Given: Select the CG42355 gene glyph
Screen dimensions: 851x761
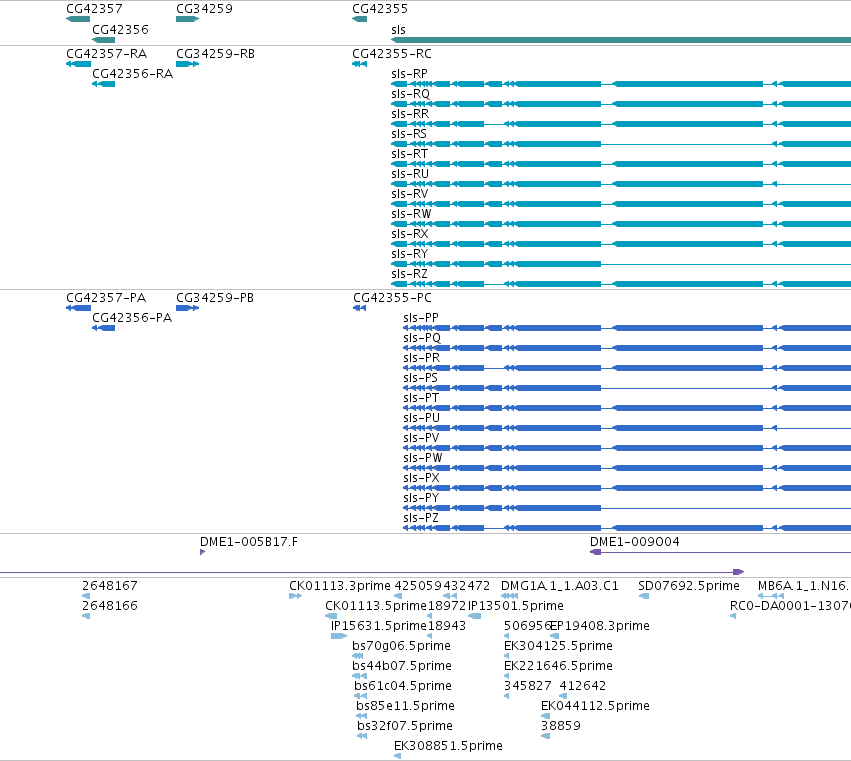Looking at the screenshot, I should point(359,19).
